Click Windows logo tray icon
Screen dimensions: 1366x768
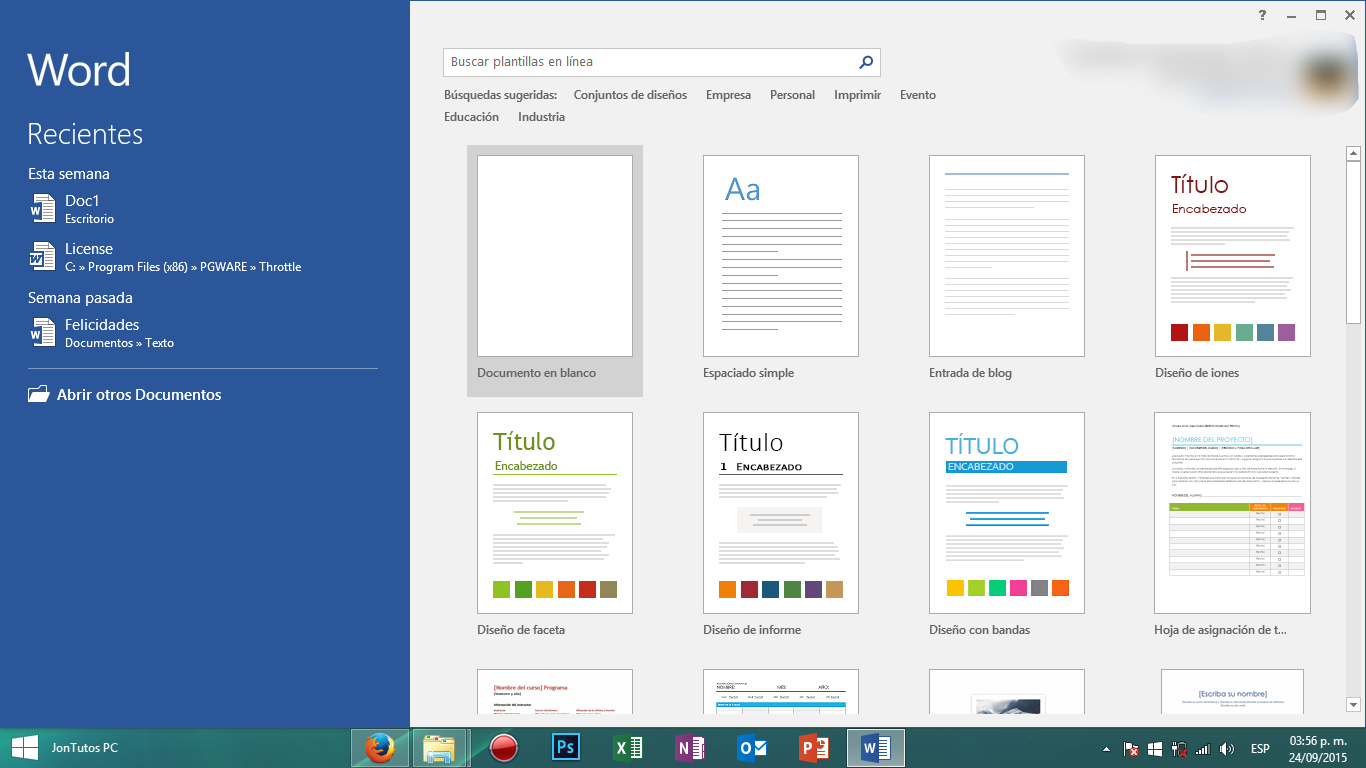coord(1155,748)
